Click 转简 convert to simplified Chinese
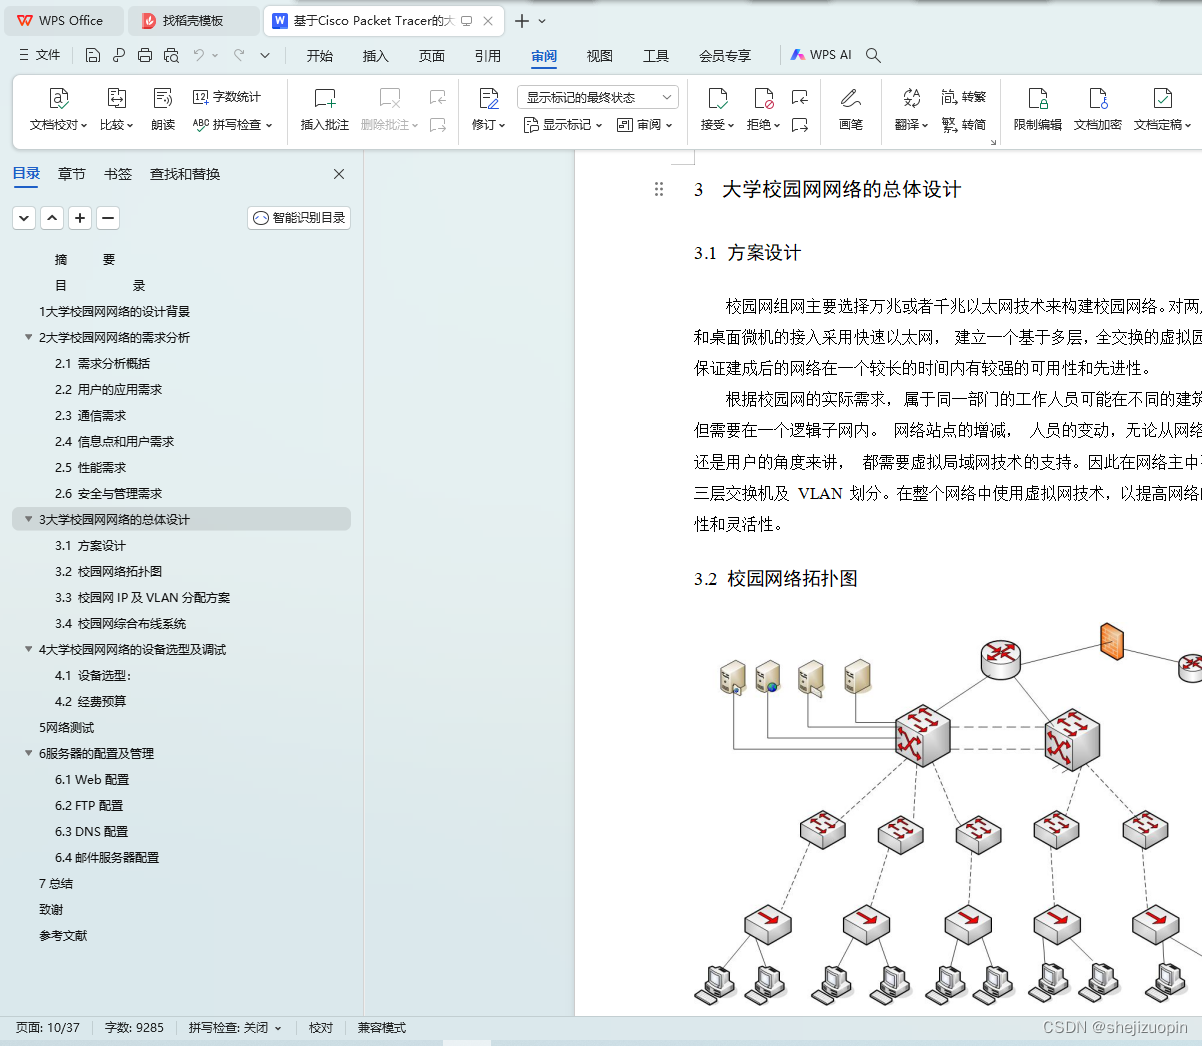The height and width of the screenshot is (1046, 1202). 964,125
